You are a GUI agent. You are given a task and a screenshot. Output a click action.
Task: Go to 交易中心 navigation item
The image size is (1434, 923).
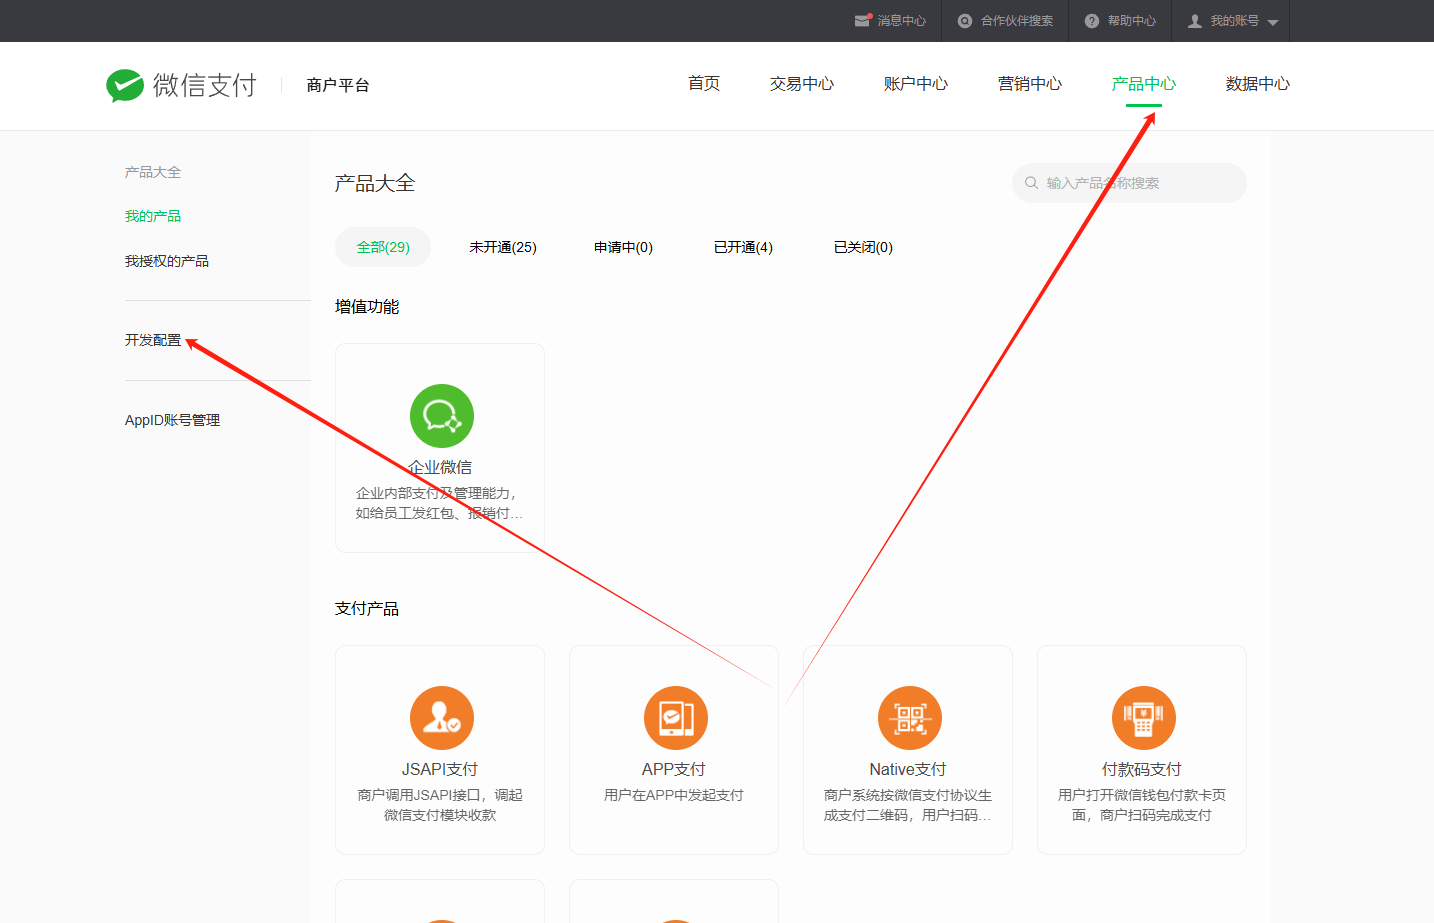802,84
